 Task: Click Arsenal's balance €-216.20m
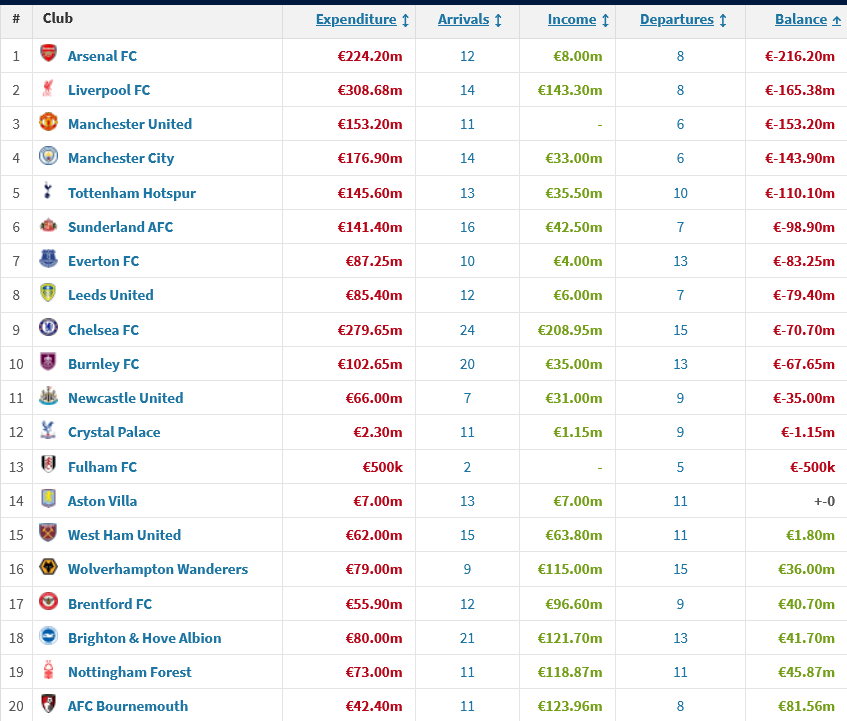point(800,56)
